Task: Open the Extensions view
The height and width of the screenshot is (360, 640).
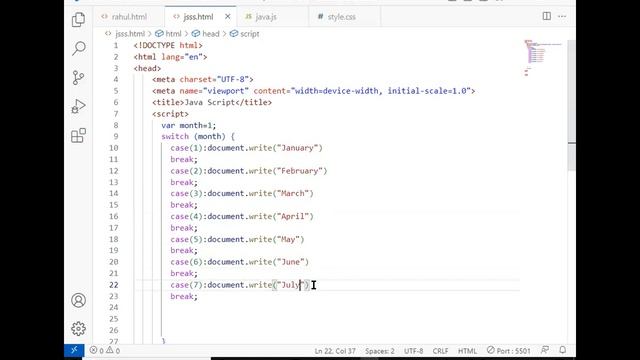Action: (x=78, y=136)
